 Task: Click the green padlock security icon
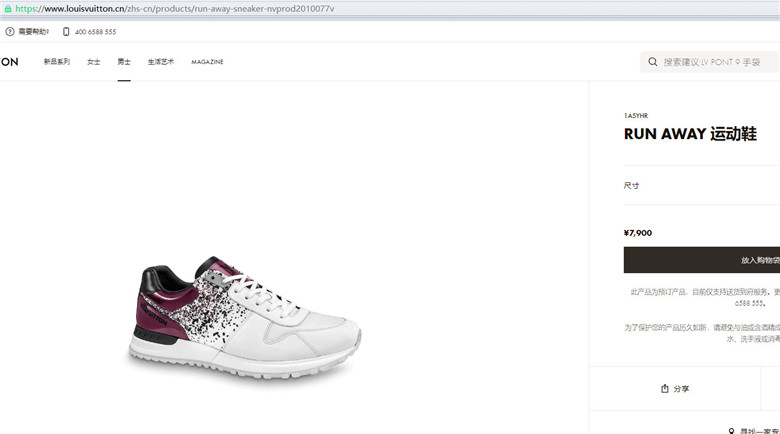tap(7, 8)
